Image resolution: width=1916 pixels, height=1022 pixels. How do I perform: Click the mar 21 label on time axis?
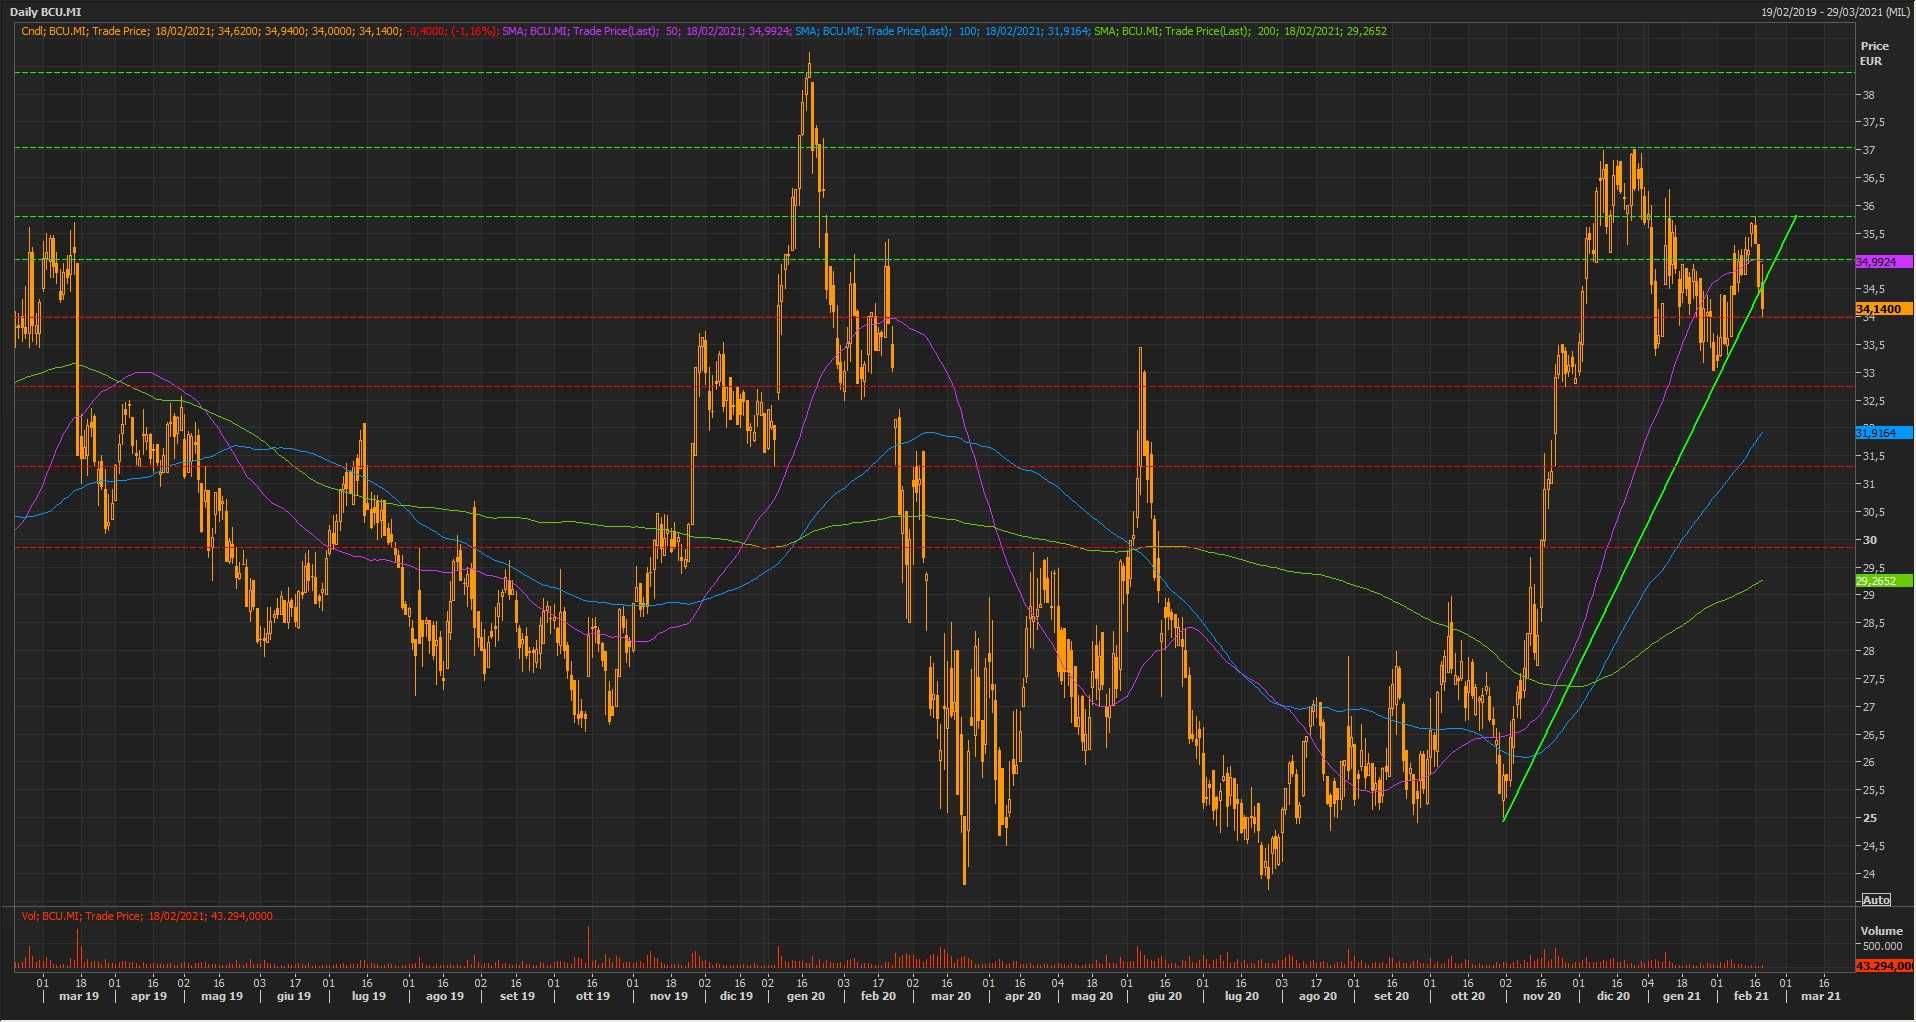pos(1820,996)
